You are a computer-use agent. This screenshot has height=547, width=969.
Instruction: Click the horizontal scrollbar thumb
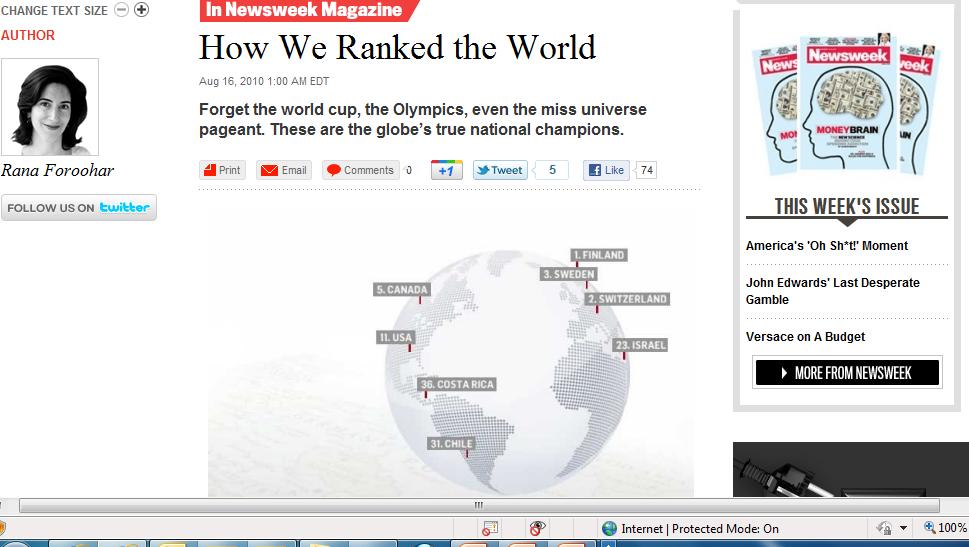click(479, 506)
